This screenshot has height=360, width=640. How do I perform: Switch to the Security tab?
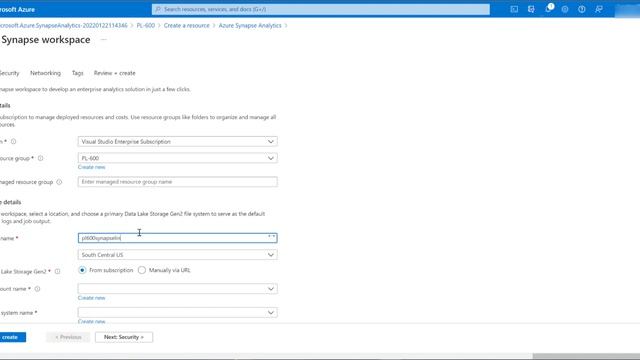9,73
